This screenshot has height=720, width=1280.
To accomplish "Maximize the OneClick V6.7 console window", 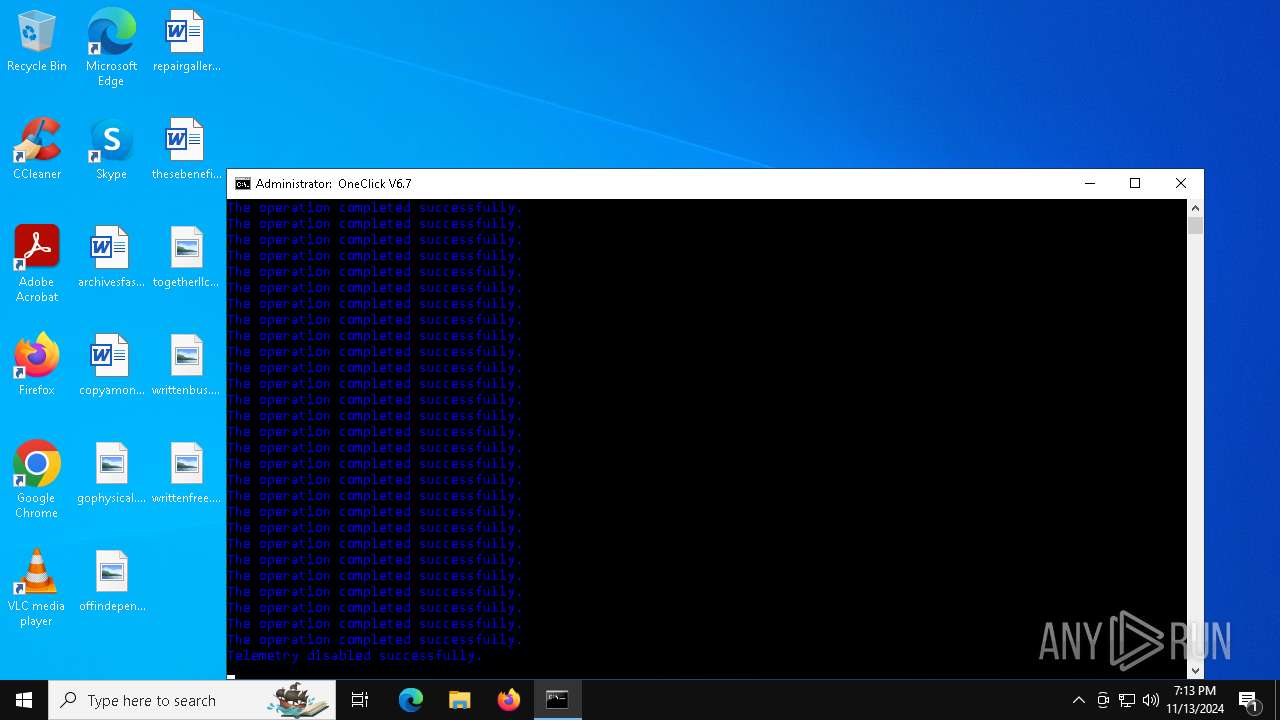I will 1135,184.
